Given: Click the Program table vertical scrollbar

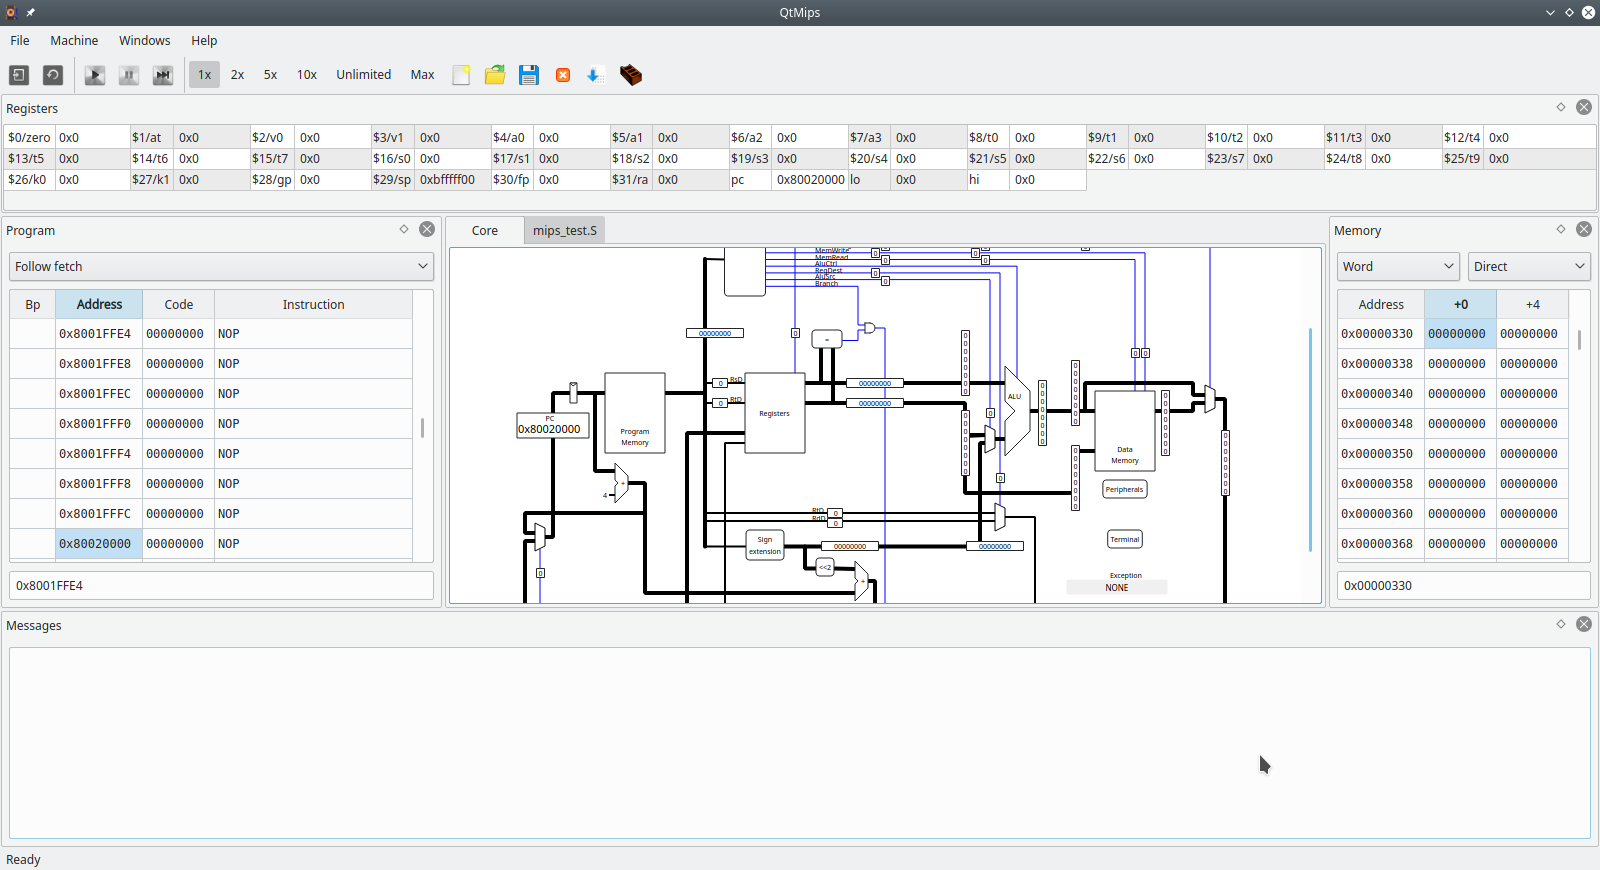Looking at the screenshot, I should [423, 428].
